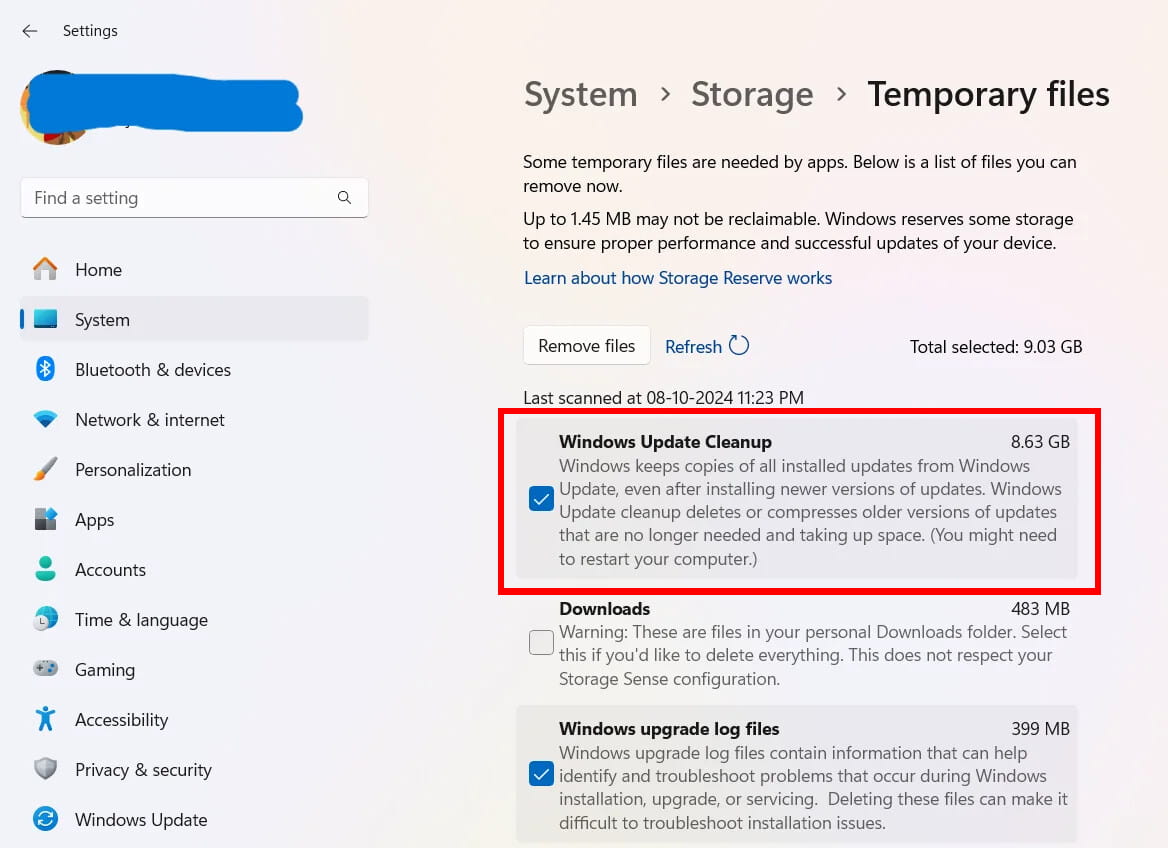Click the Find a setting search box
This screenshot has height=848, width=1168.
pos(194,197)
